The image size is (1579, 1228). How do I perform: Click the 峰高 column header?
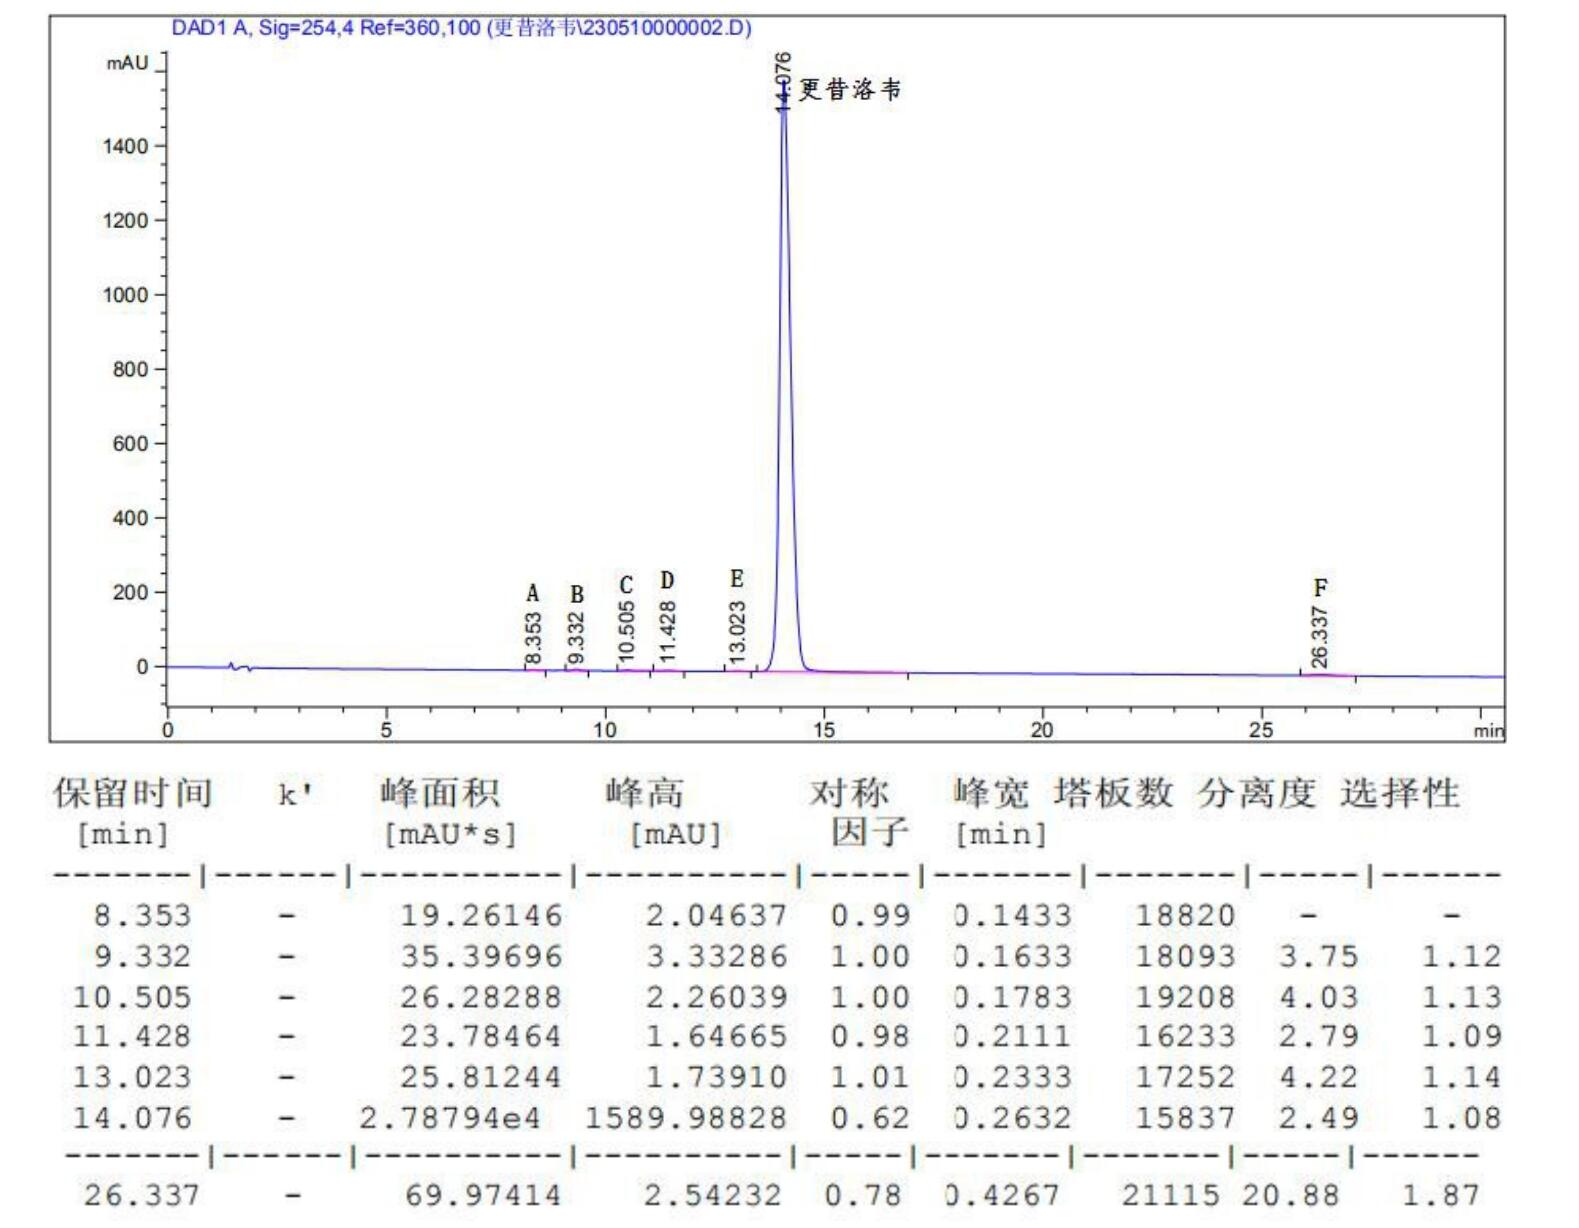tap(645, 793)
